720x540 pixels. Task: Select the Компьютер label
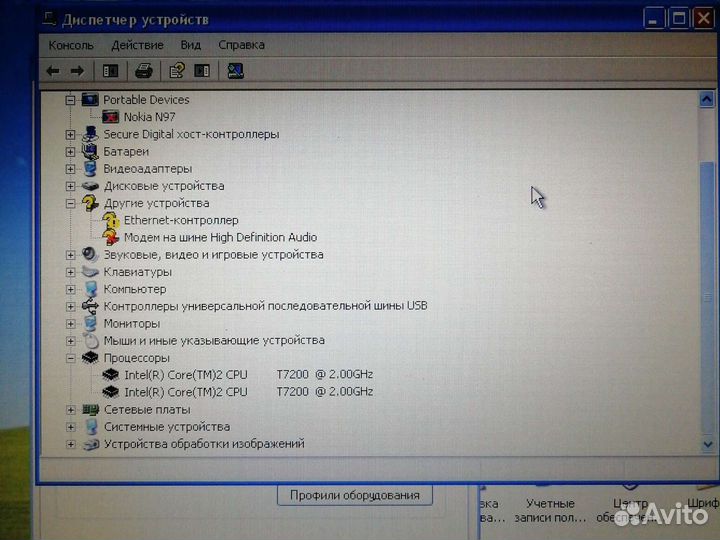pyautogui.click(x=135, y=289)
